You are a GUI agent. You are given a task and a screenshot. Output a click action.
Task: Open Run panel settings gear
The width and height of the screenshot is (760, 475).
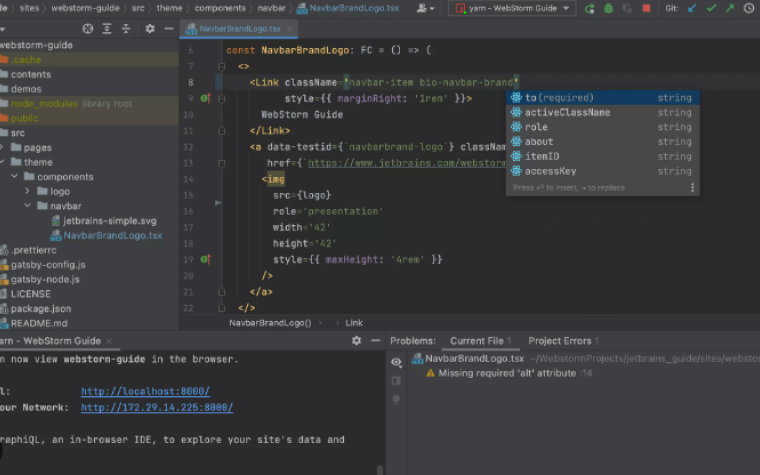356,341
